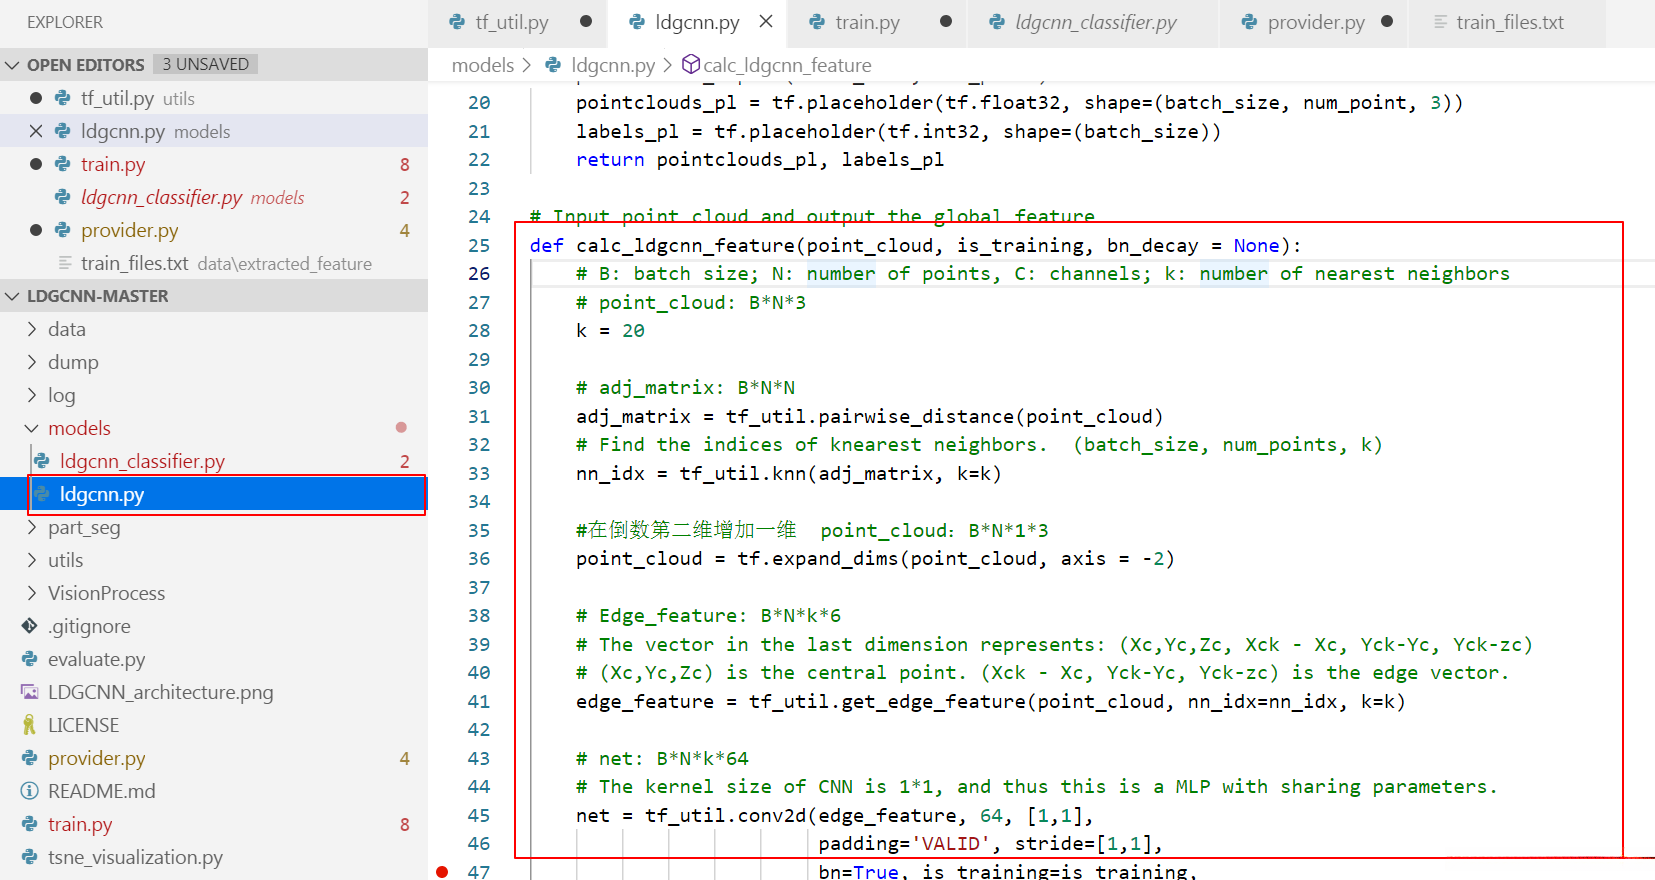Click the 'return pointclouds_pl, labels_pl' line

(x=760, y=159)
